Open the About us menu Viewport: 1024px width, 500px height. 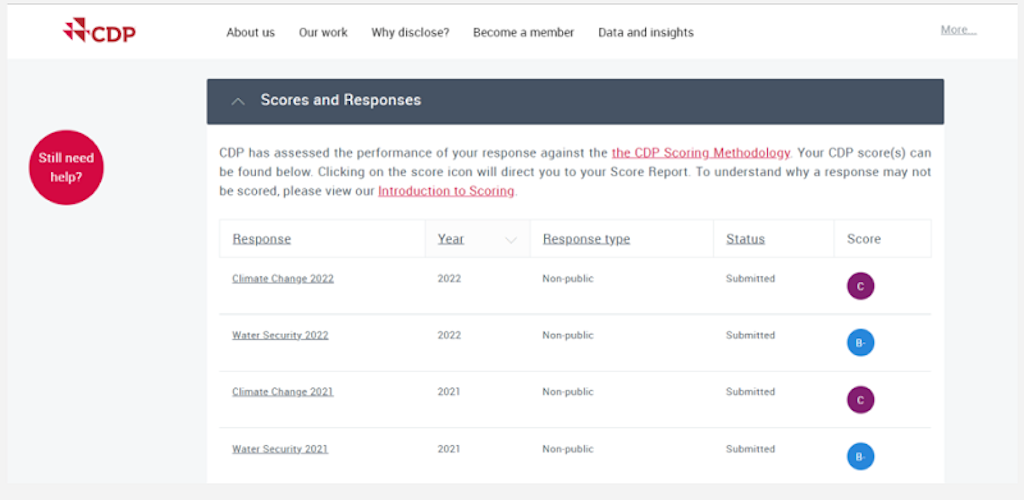pos(250,32)
